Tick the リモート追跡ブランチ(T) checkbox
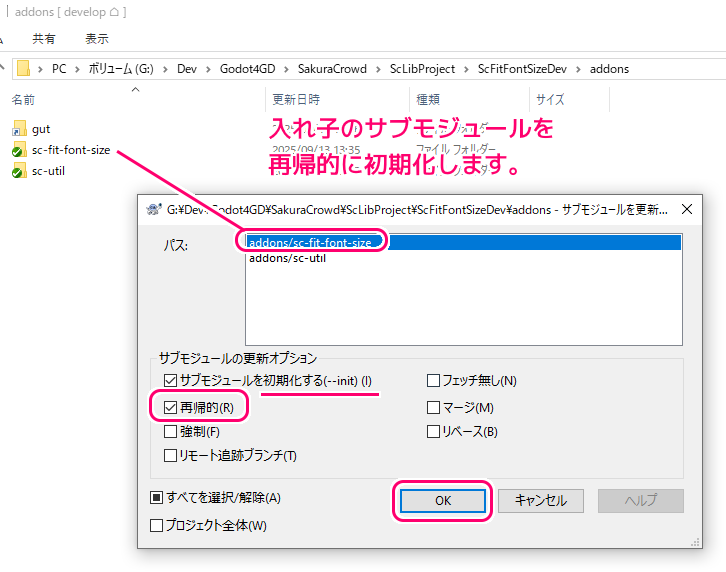 [171, 455]
